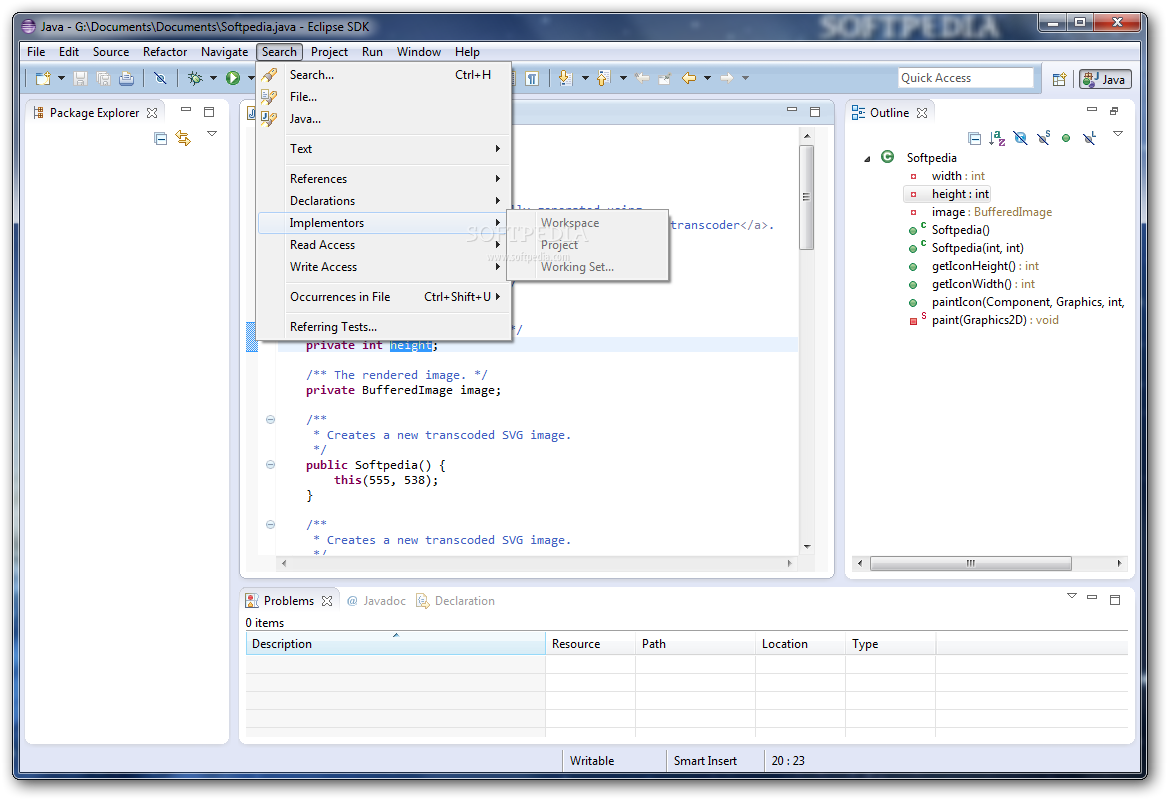Open Next Annotation dropdown arrow
Image resolution: width=1168 pixels, height=800 pixels.
tap(585, 78)
